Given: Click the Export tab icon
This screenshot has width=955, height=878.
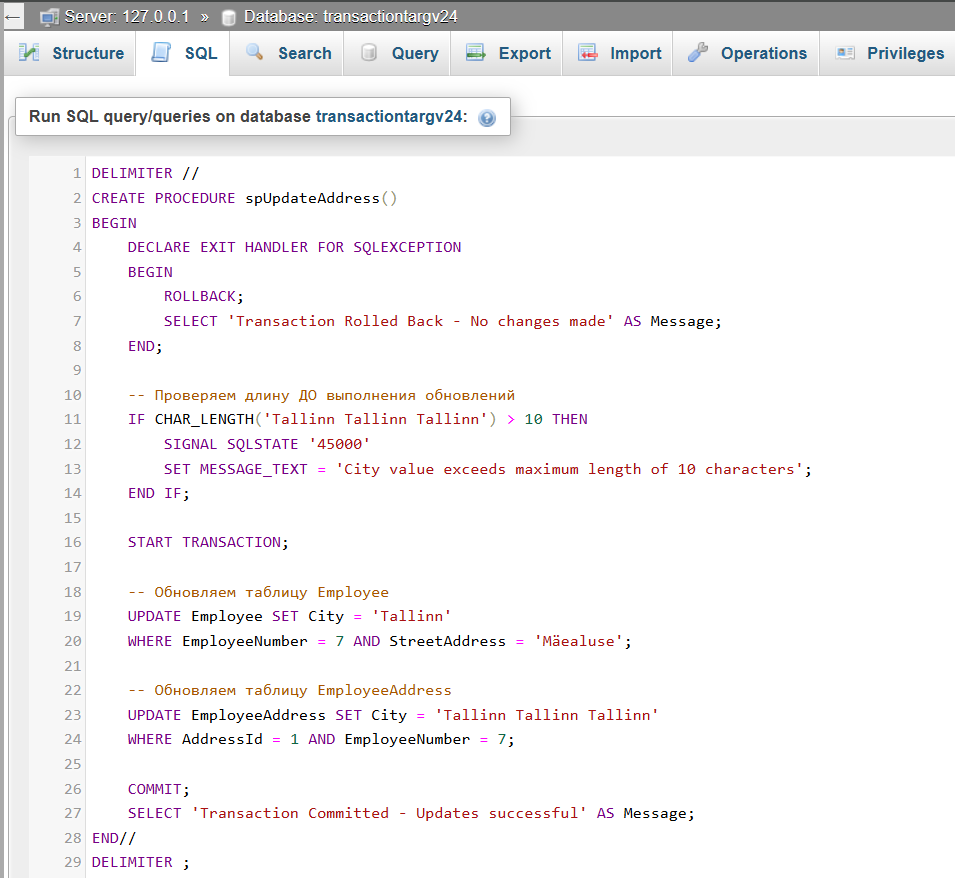Looking at the screenshot, I should click(x=476, y=53).
